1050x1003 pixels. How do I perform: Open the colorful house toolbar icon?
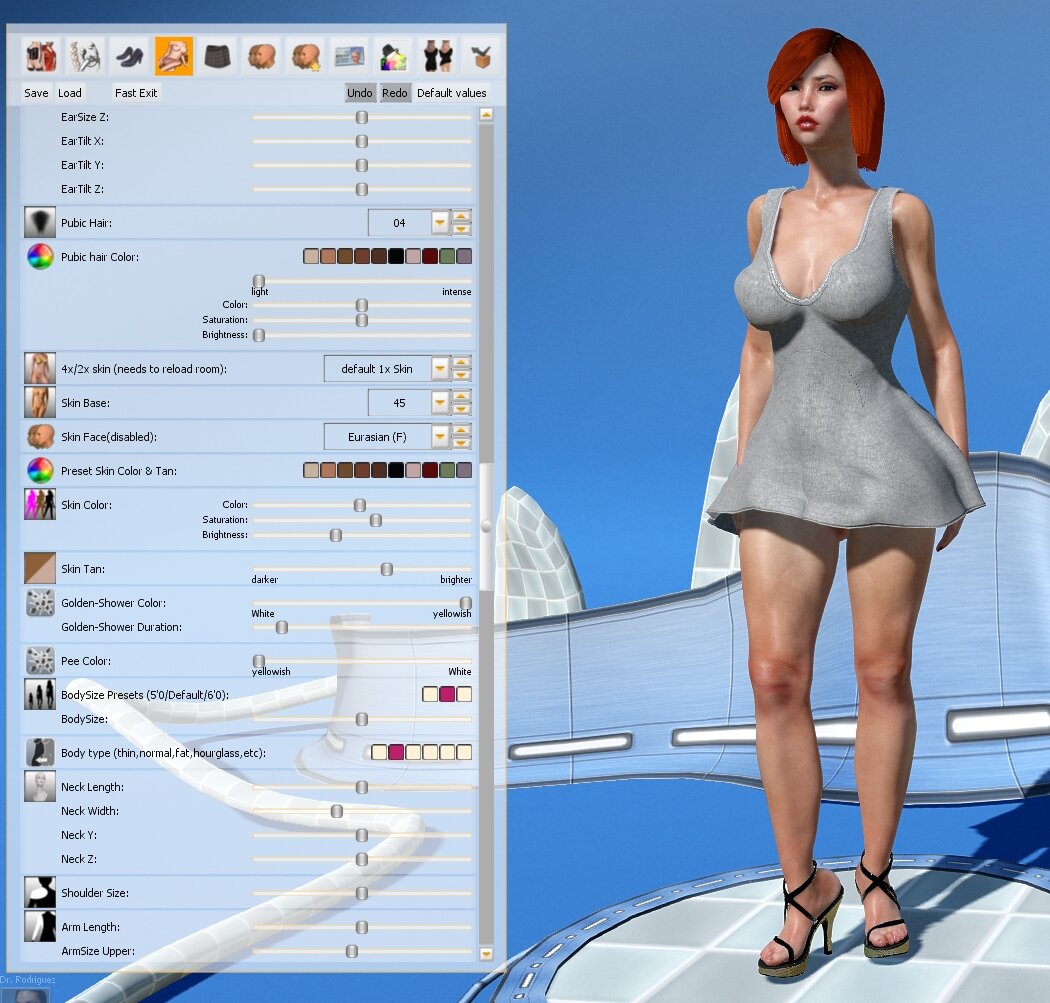394,56
